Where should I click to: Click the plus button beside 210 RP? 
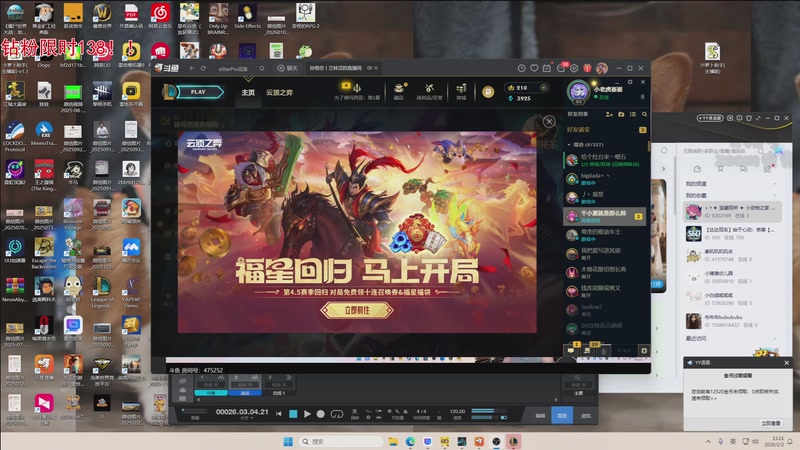pos(543,88)
